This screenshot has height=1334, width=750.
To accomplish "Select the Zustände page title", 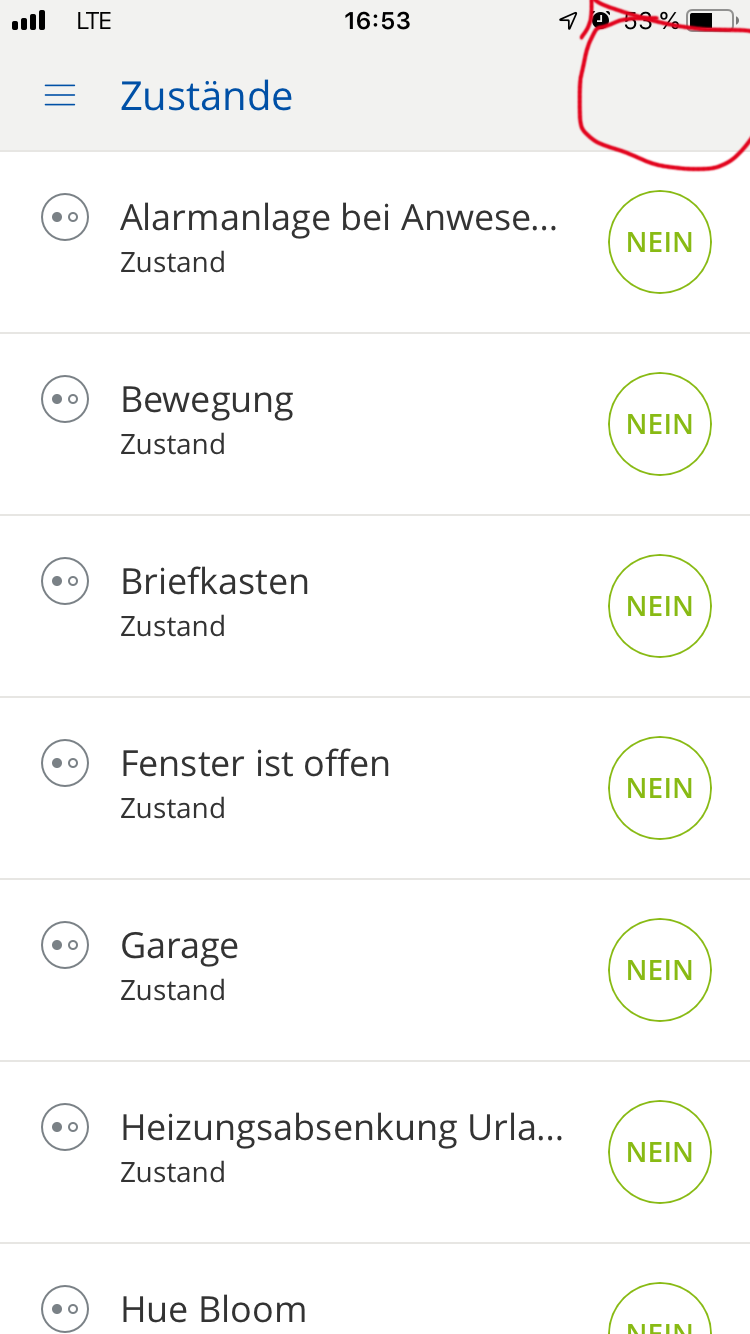I will [x=206, y=96].
